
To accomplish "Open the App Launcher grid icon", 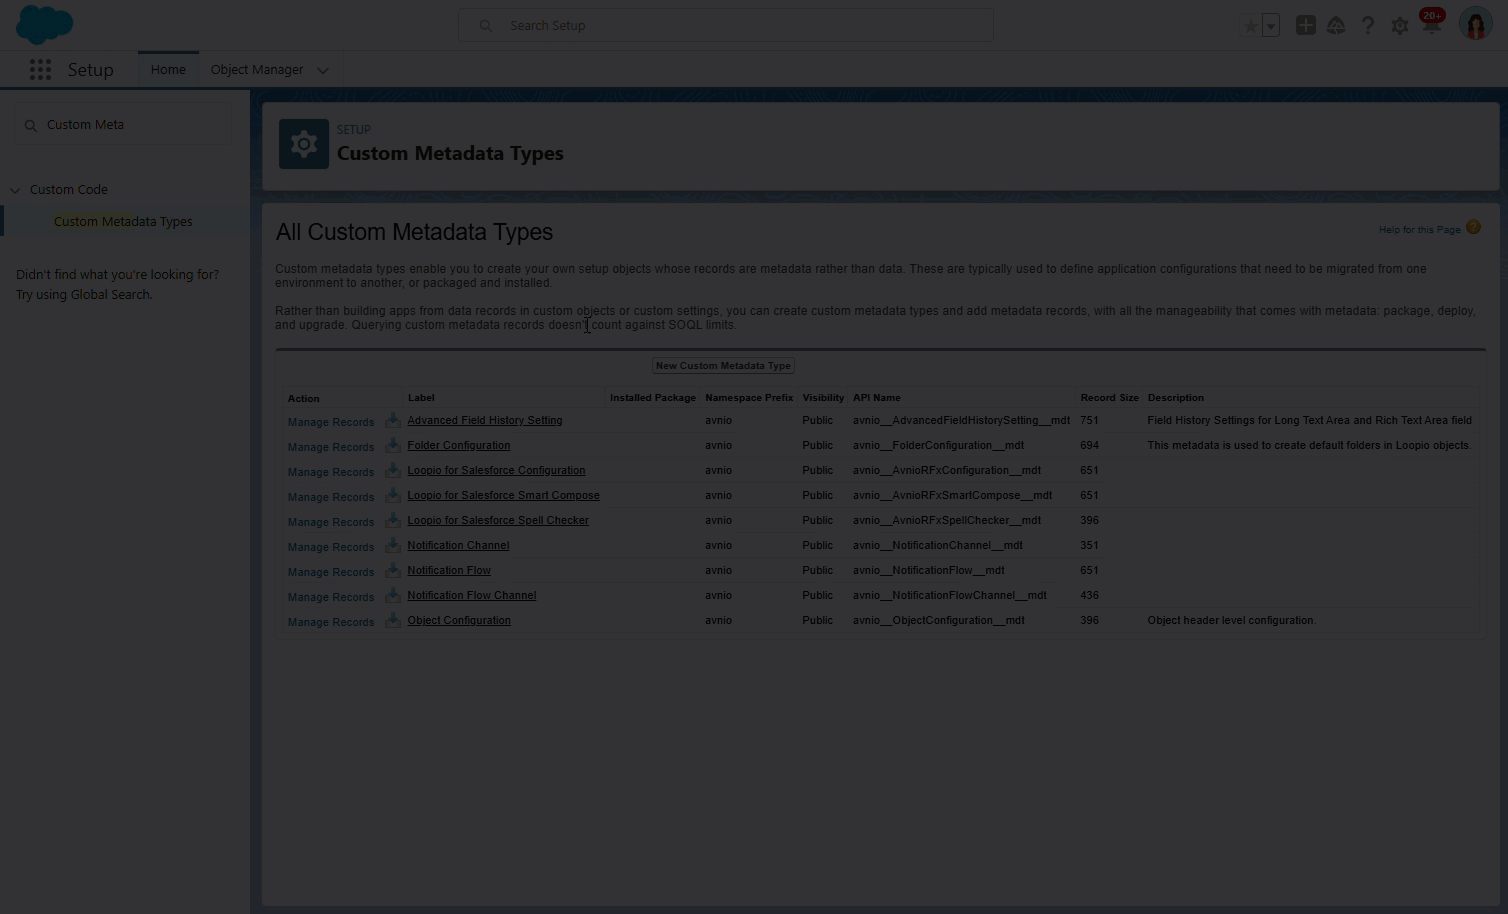I will click(40, 70).
